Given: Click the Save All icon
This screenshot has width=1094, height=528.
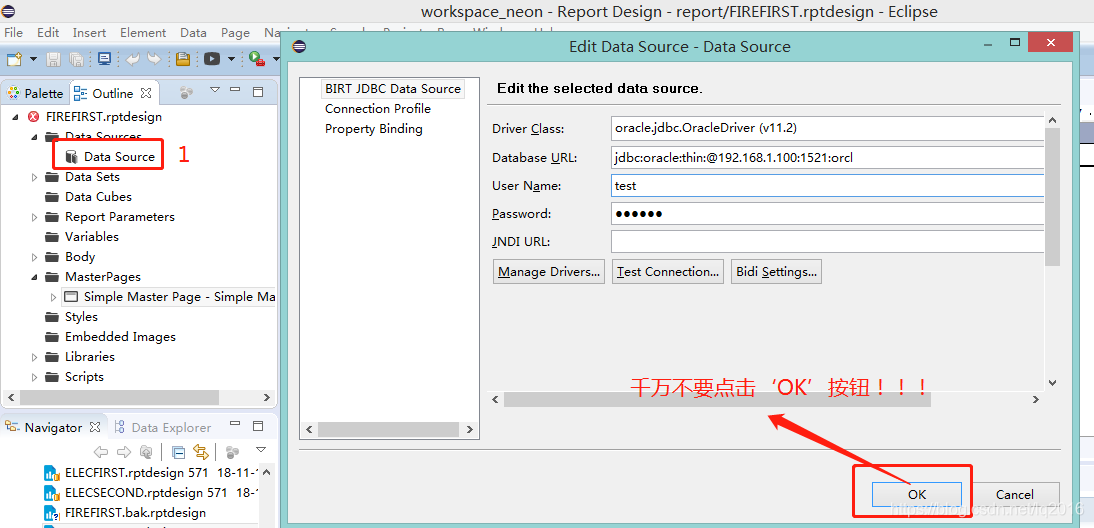Looking at the screenshot, I should (x=77, y=59).
